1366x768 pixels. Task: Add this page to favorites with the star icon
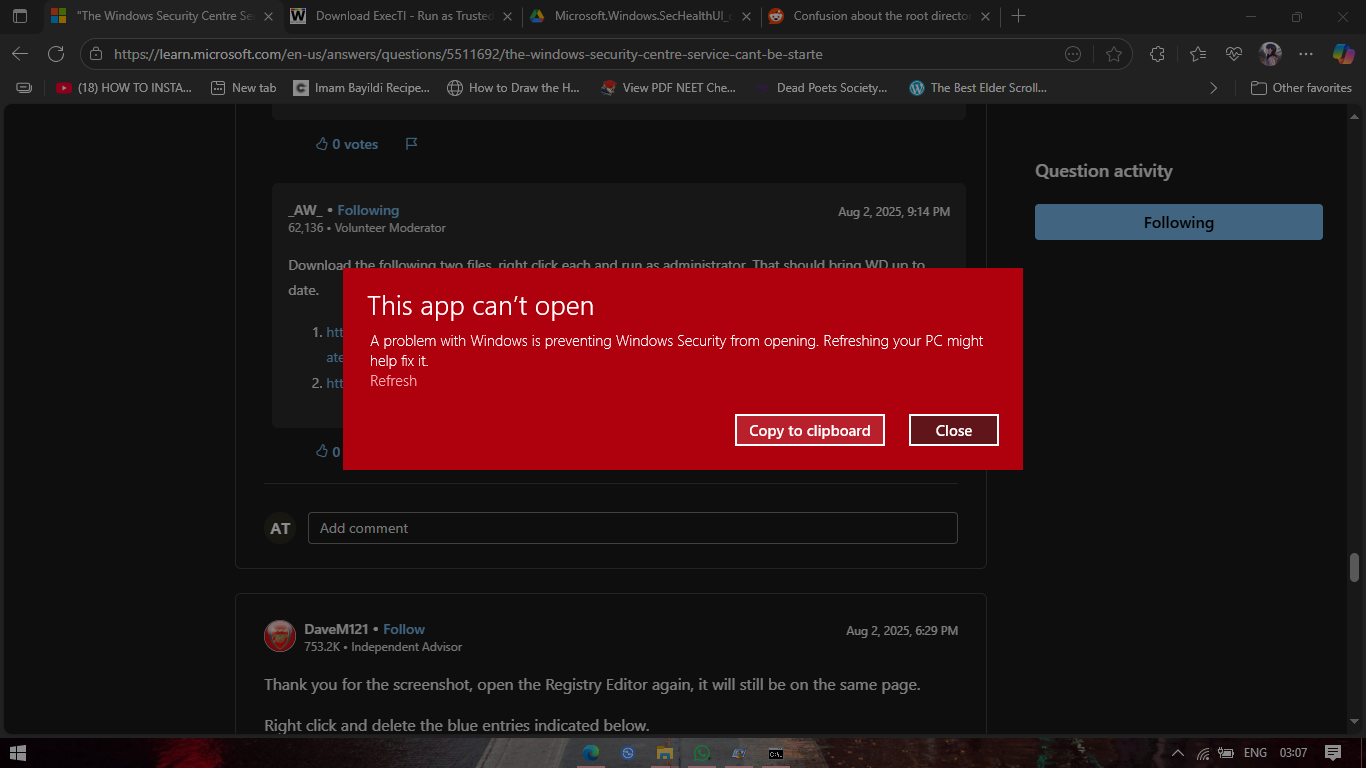click(x=1114, y=54)
